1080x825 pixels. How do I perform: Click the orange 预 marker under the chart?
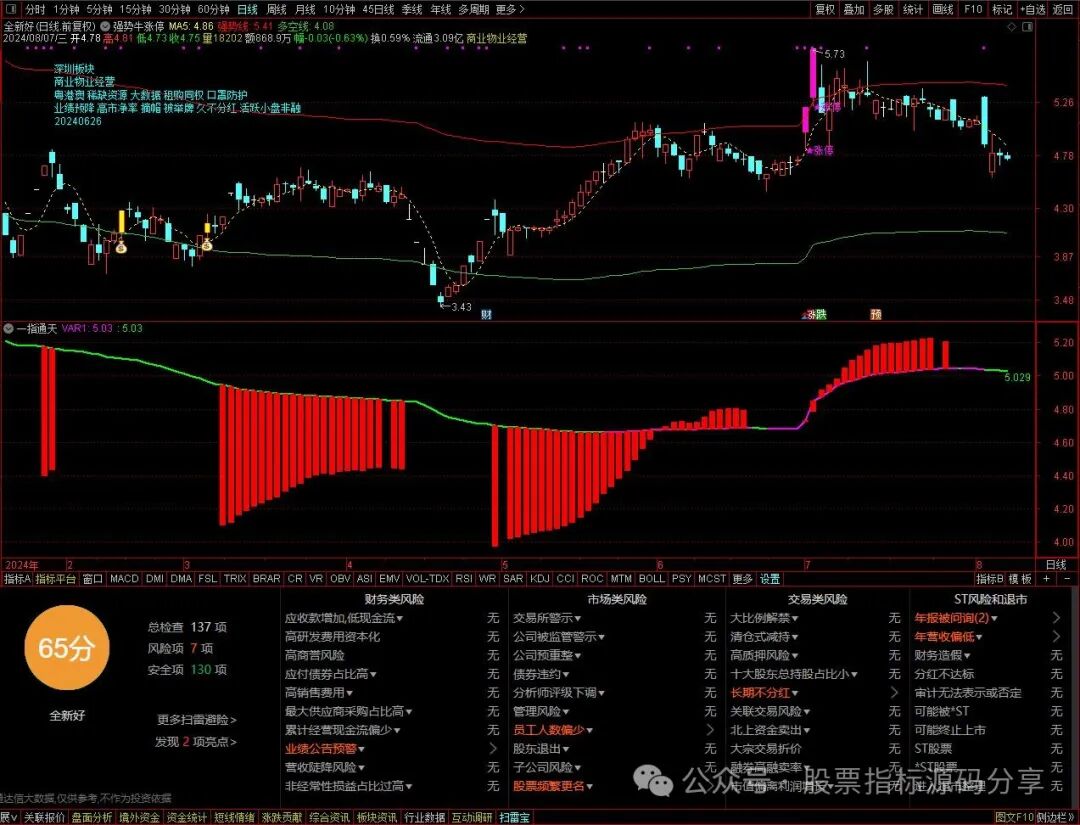(875, 315)
